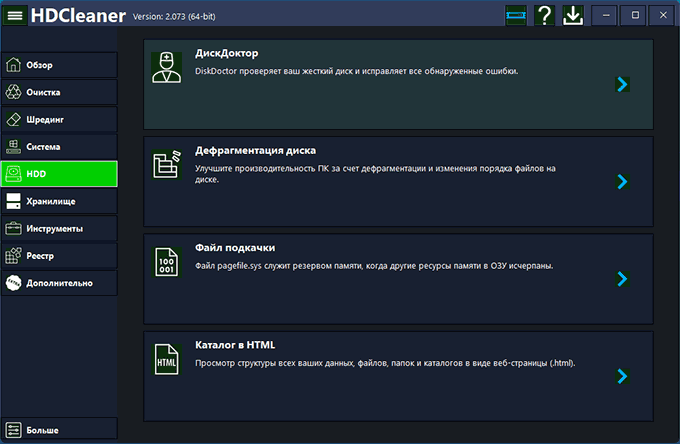The image size is (680, 444).
Task: Expand Файл подкачки with its chevron
Action: (622, 279)
